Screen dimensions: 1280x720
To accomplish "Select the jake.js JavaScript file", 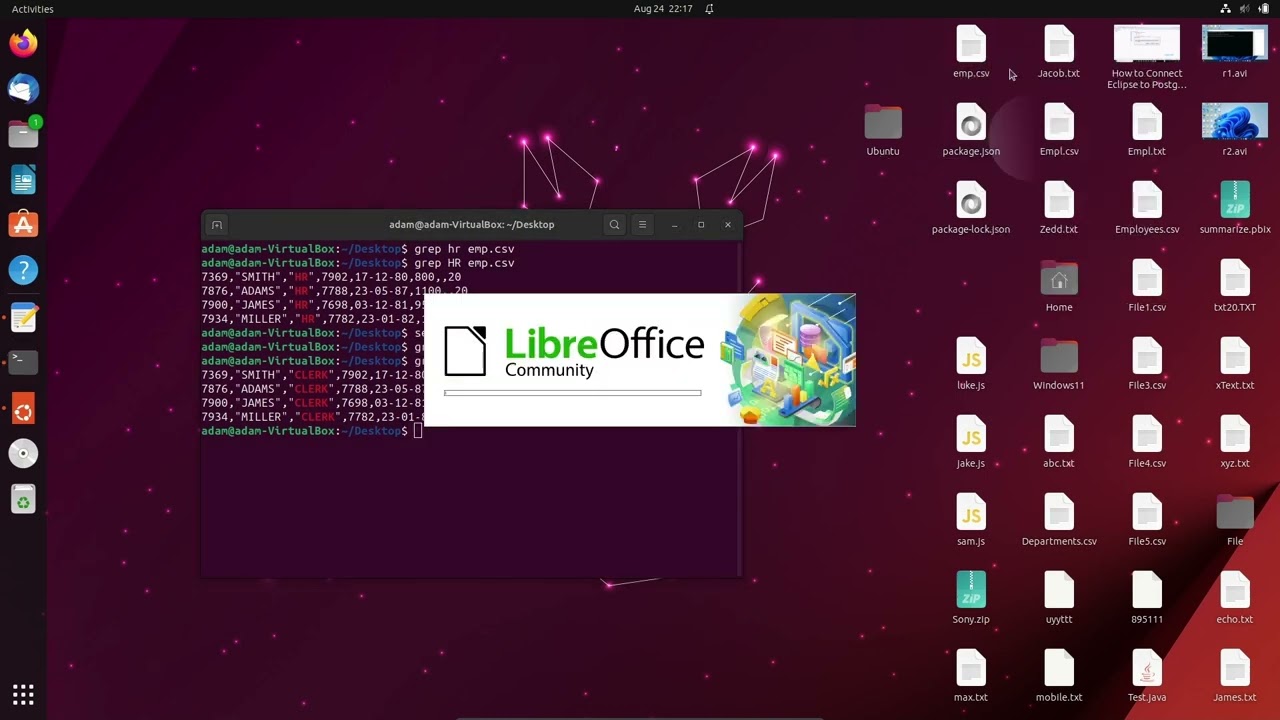I will 971,442.
